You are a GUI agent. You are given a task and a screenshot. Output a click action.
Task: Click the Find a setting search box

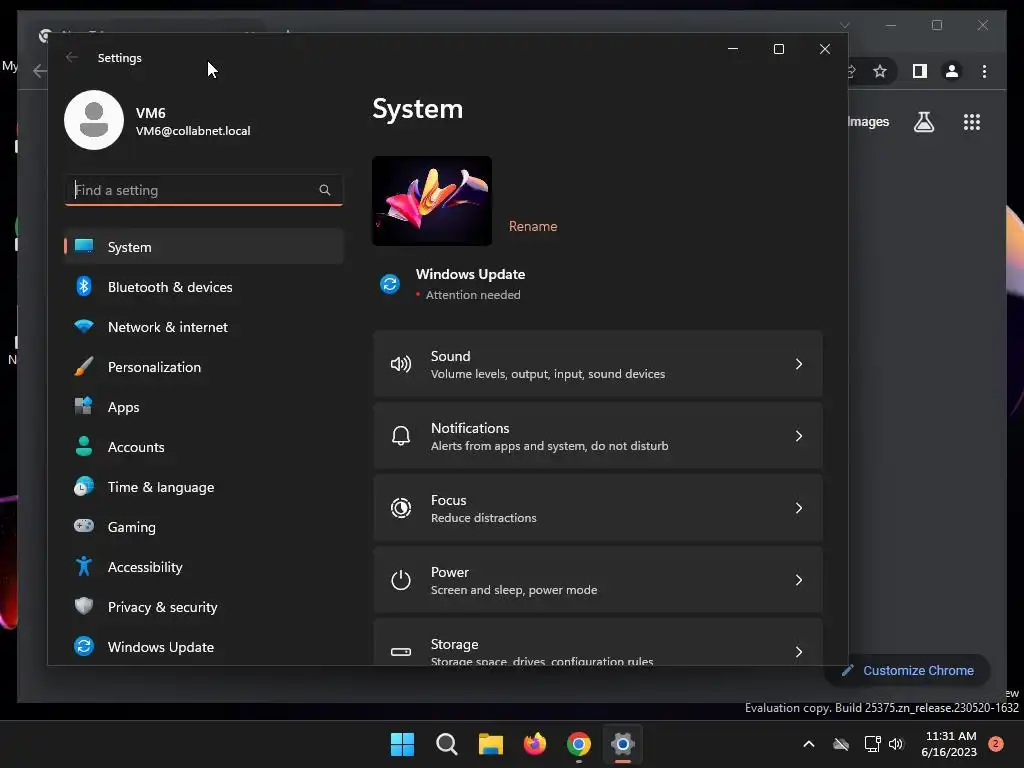[x=204, y=190]
